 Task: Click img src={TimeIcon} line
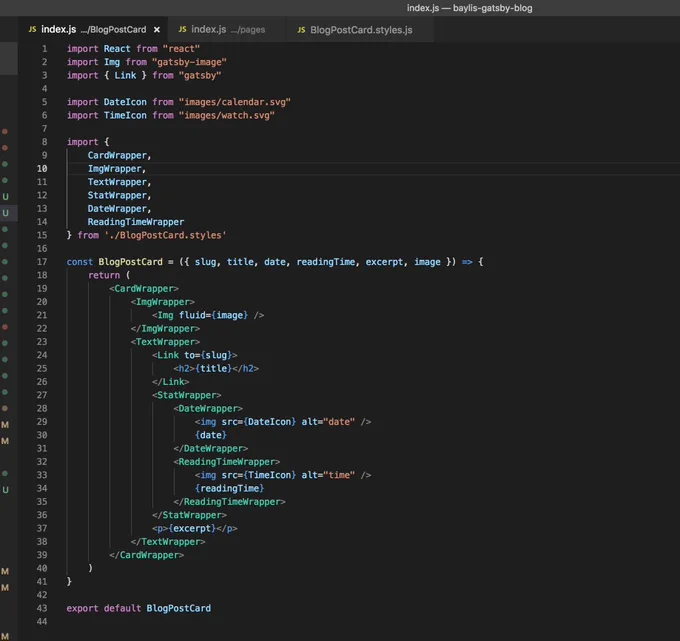(x=283, y=475)
